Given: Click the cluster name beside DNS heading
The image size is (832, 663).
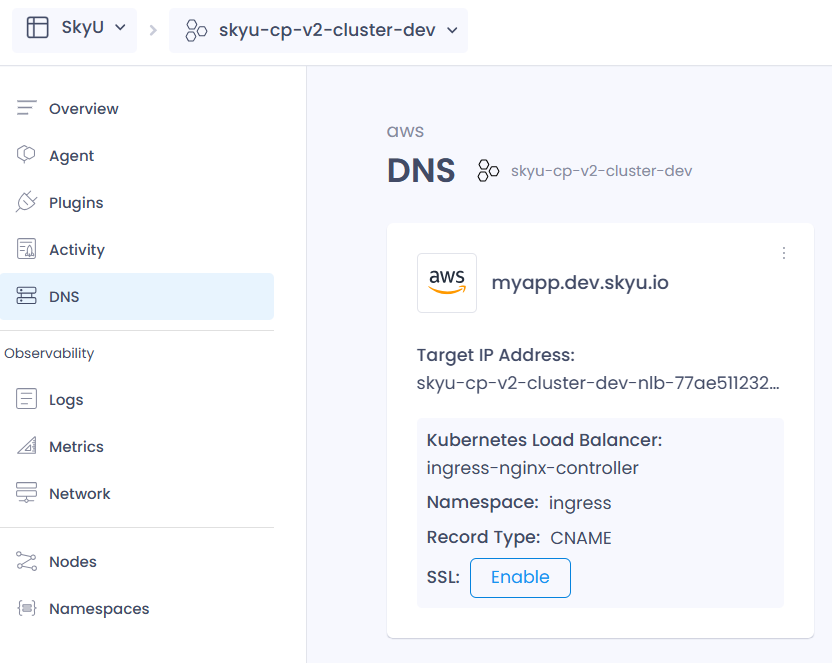Looking at the screenshot, I should 602,171.
